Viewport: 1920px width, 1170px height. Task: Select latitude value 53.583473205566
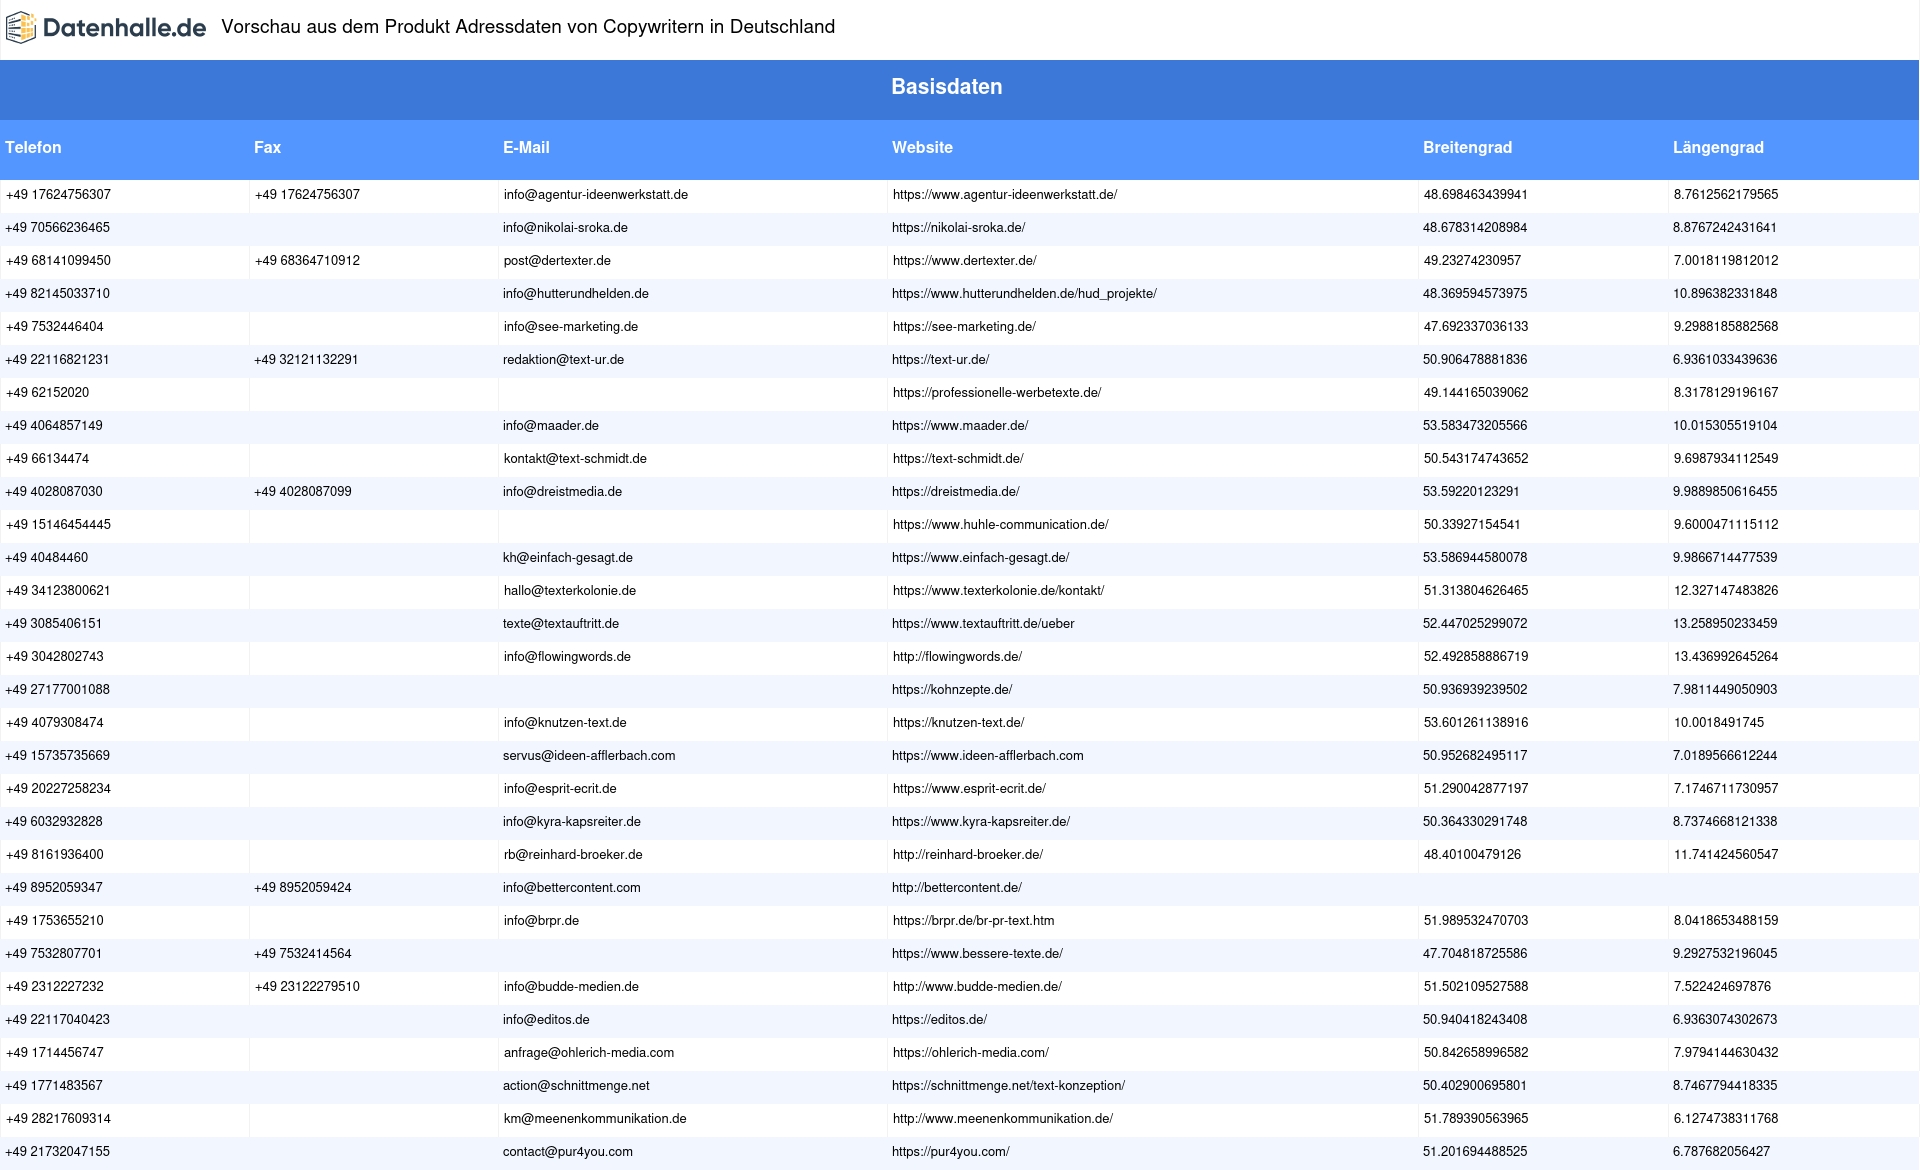click(1475, 426)
